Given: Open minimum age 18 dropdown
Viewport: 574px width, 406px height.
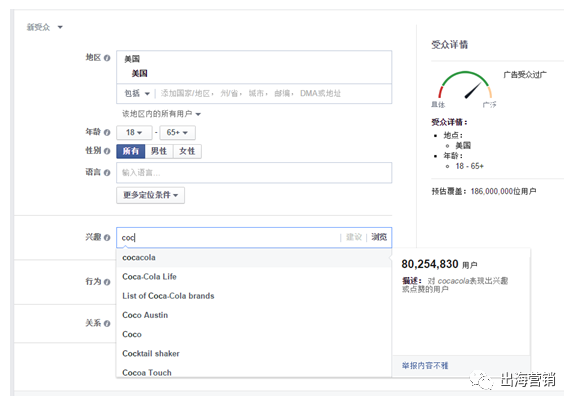Looking at the screenshot, I should click(x=134, y=133).
